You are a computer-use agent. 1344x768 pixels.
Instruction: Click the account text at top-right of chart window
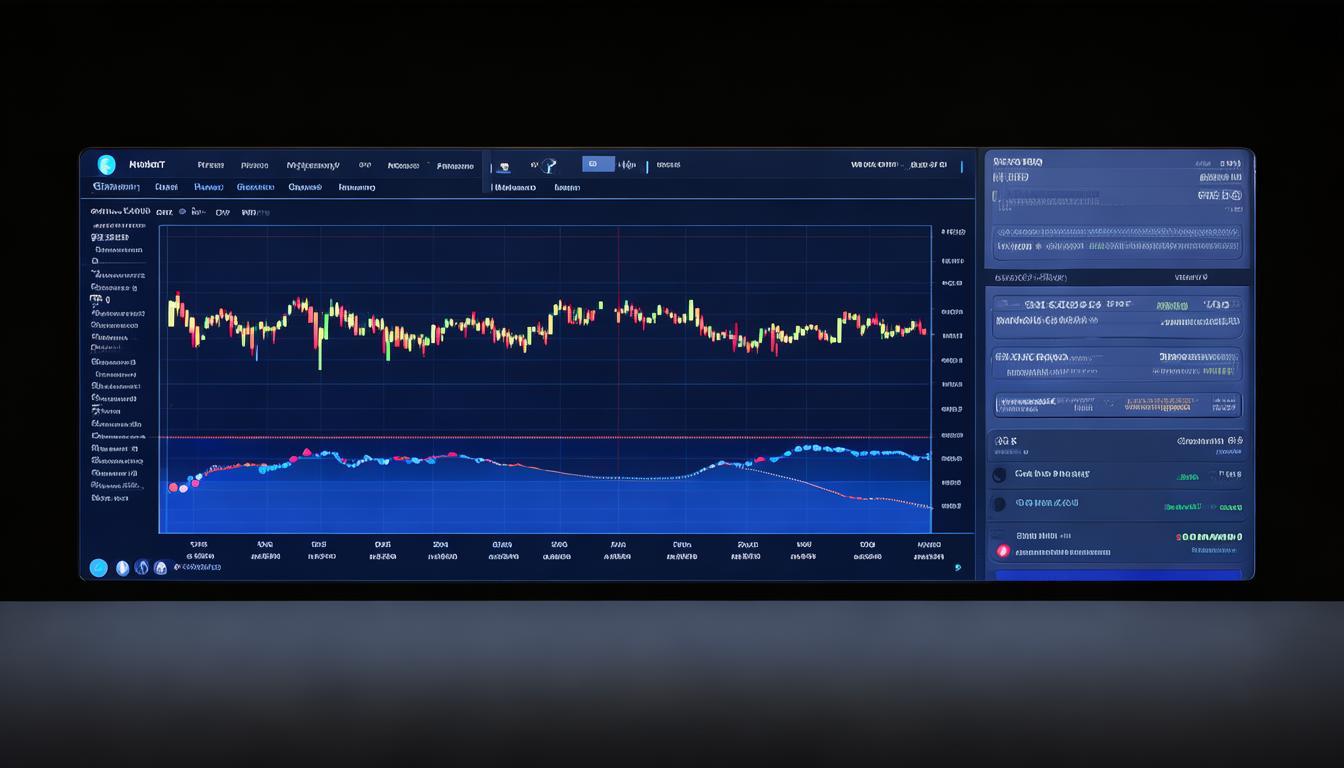(898, 165)
